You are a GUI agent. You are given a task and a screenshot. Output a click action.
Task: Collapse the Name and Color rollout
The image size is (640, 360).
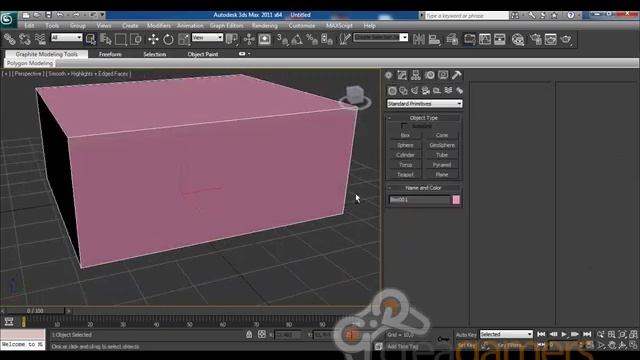click(x=423, y=188)
